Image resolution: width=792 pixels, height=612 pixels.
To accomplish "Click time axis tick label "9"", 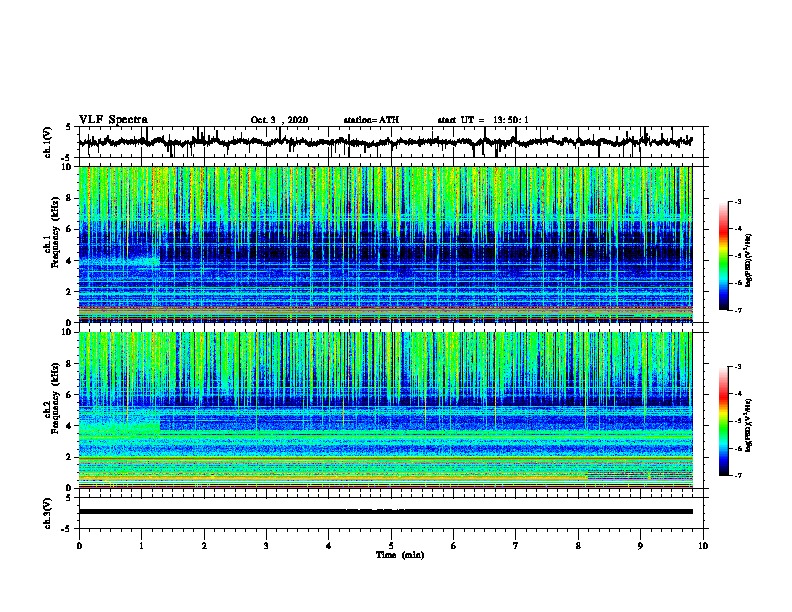I will tap(640, 546).
